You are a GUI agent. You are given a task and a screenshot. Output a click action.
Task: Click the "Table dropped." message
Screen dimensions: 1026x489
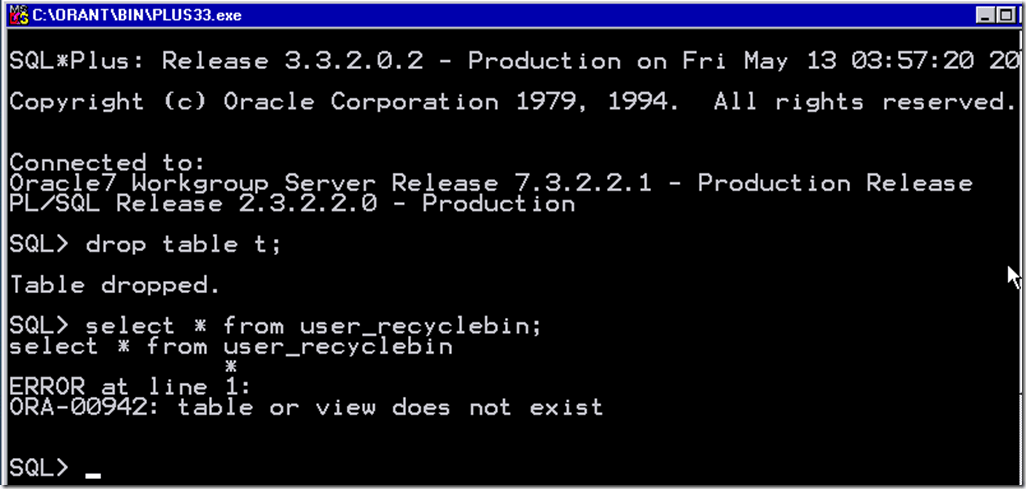pyautogui.click(x=114, y=286)
